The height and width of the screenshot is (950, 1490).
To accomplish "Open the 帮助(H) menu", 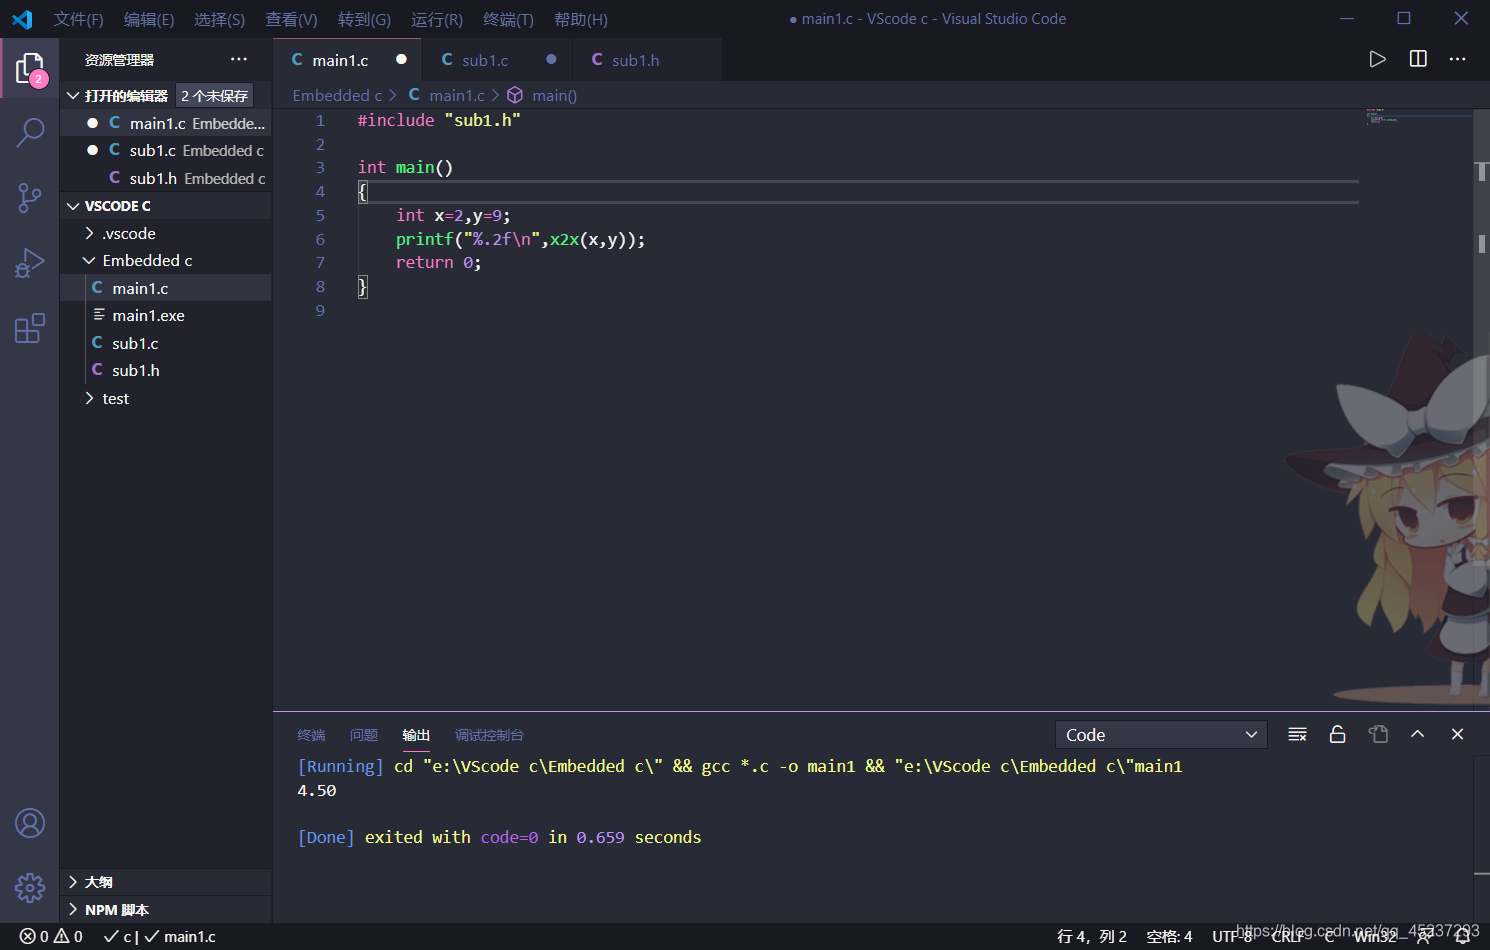I will click(x=581, y=19).
